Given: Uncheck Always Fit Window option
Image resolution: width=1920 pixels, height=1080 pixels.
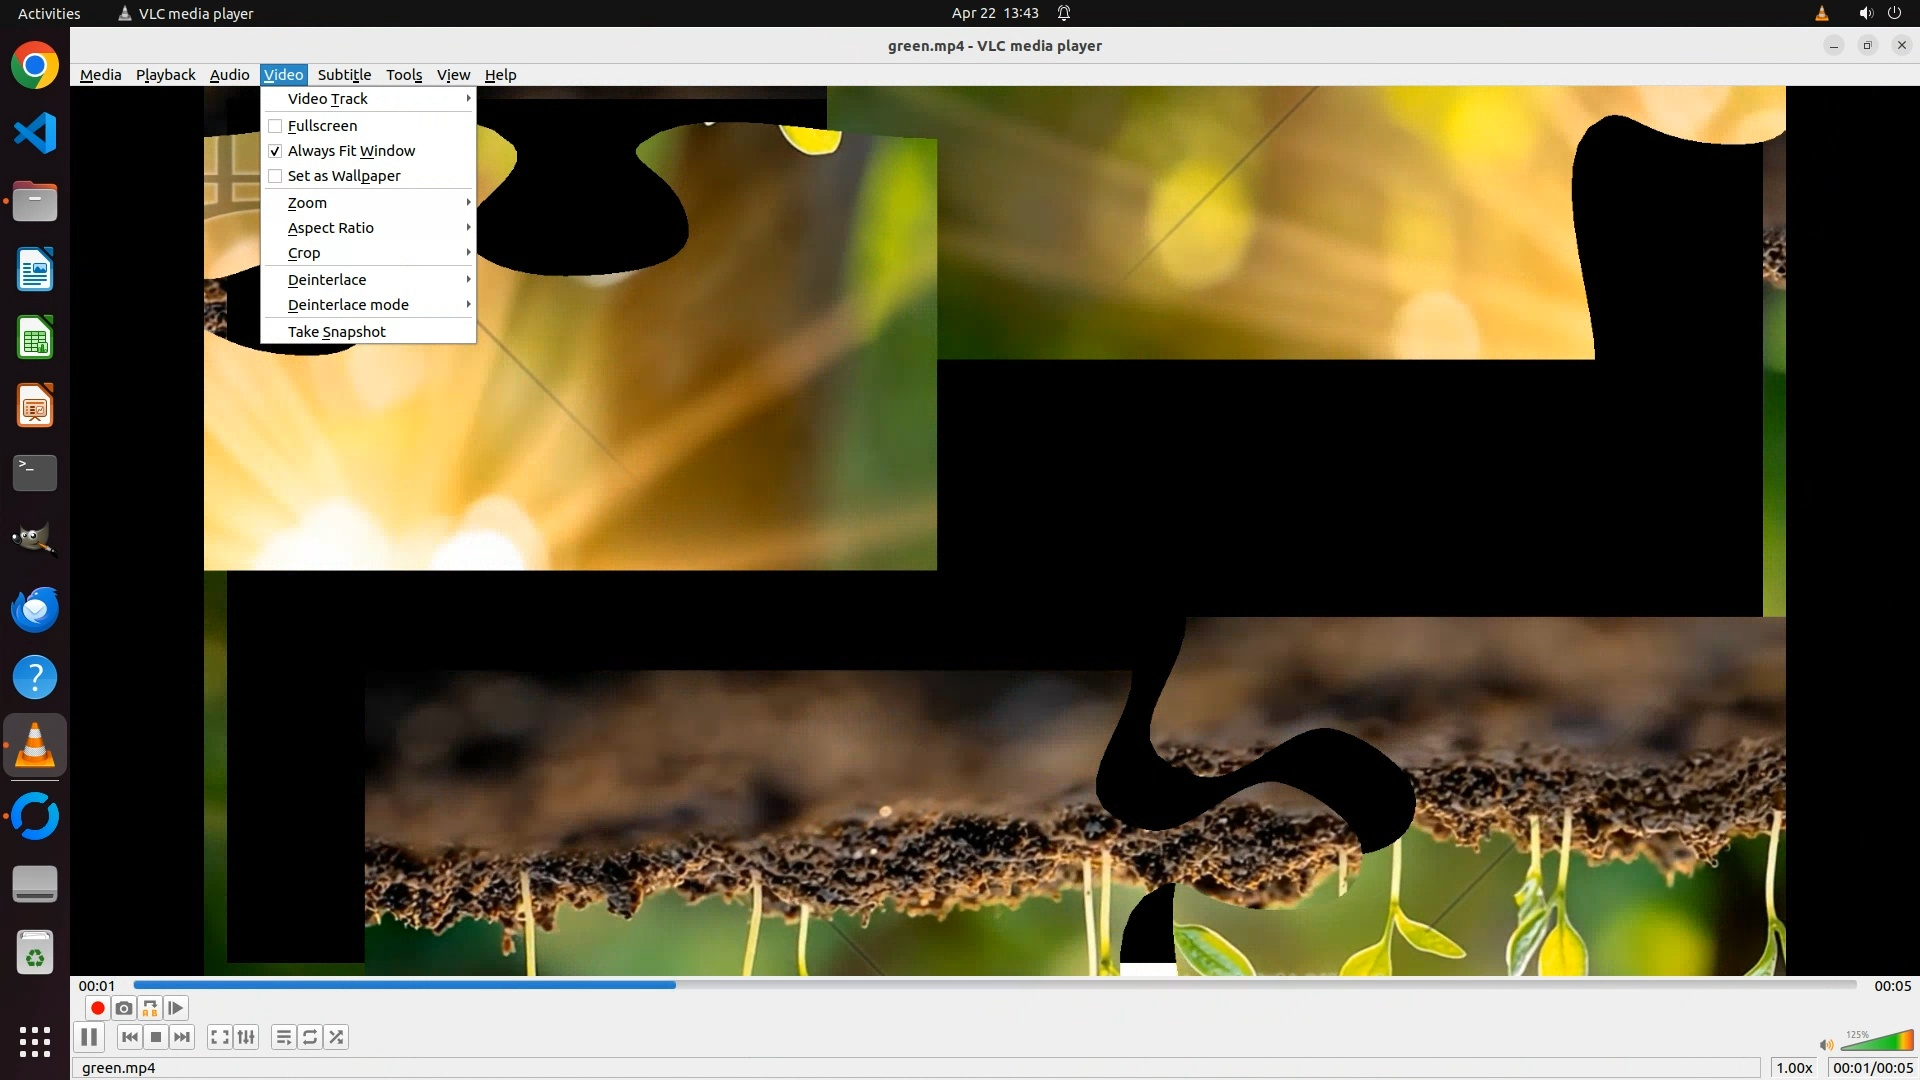Looking at the screenshot, I should point(275,151).
